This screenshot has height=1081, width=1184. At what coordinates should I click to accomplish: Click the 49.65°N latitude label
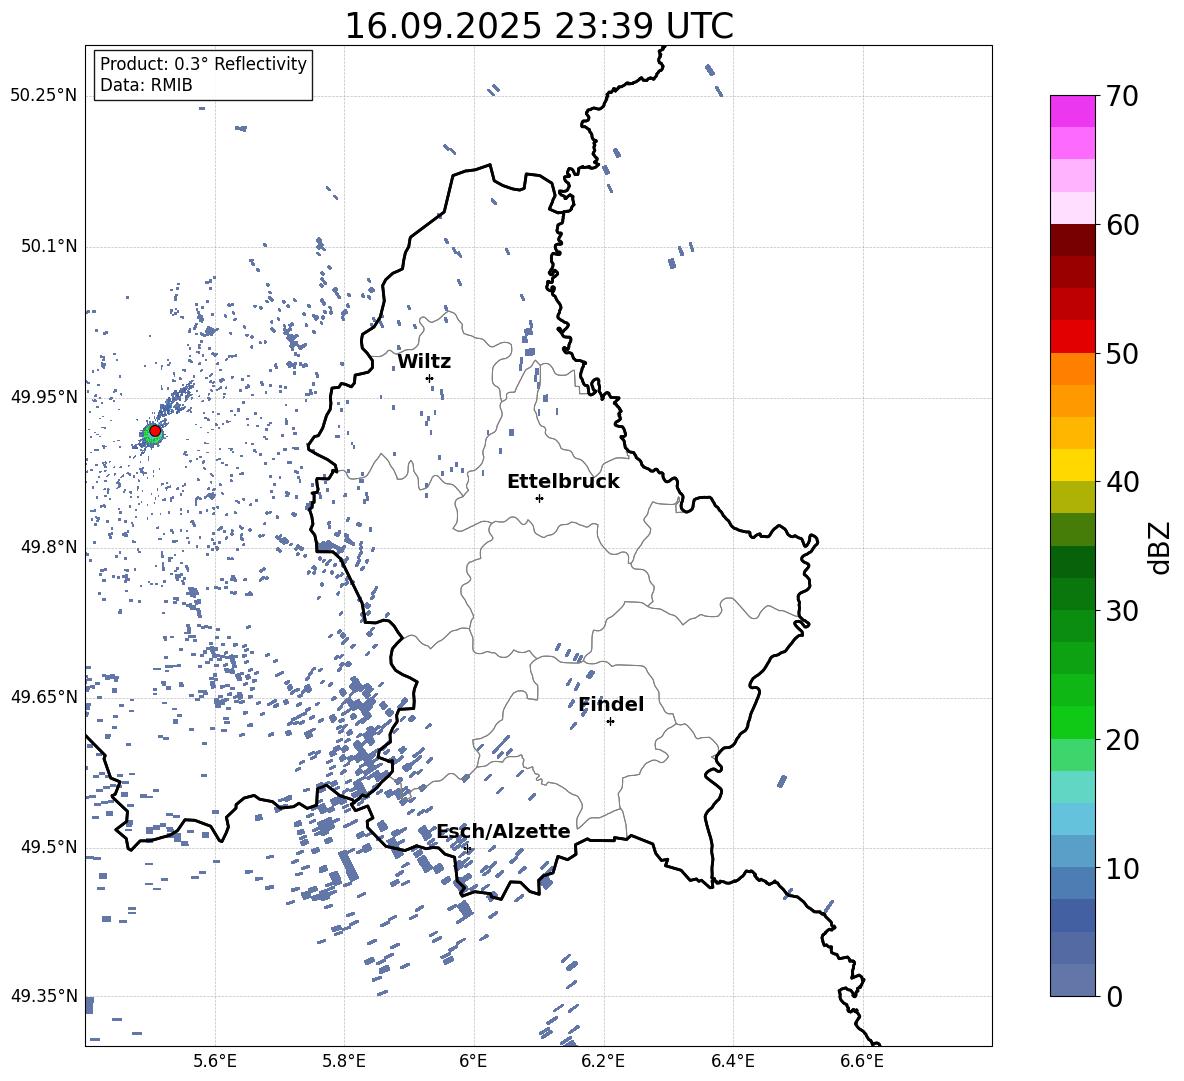(x=44, y=696)
